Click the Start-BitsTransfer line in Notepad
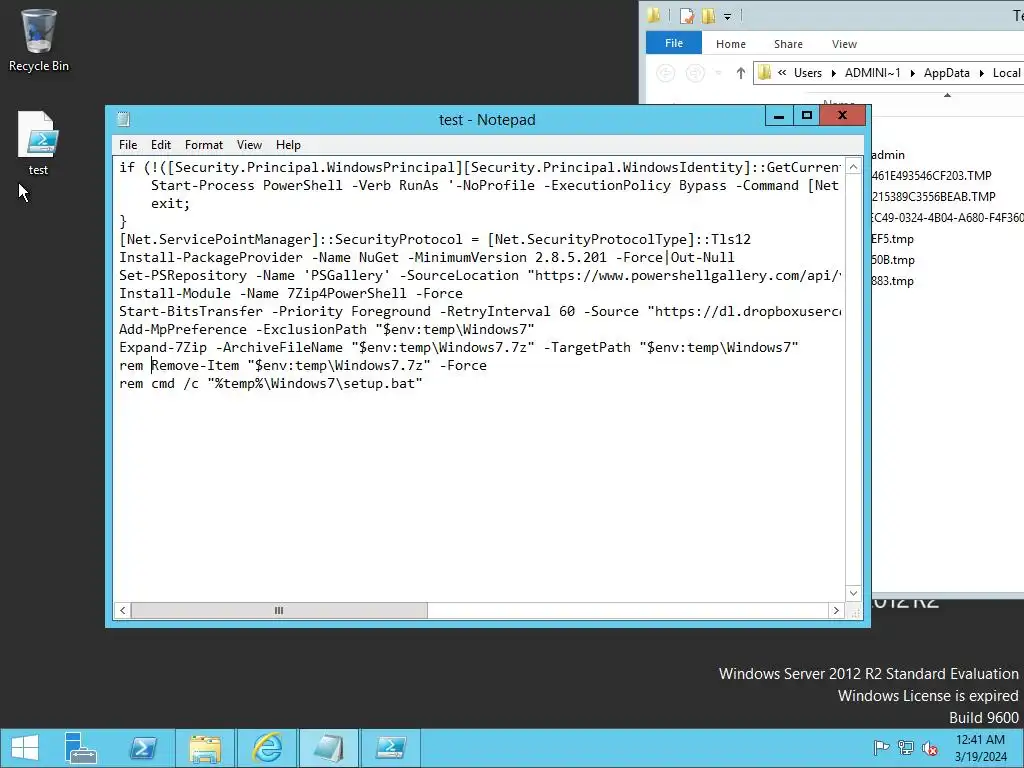Image resolution: width=1024 pixels, height=768 pixels. 480,312
